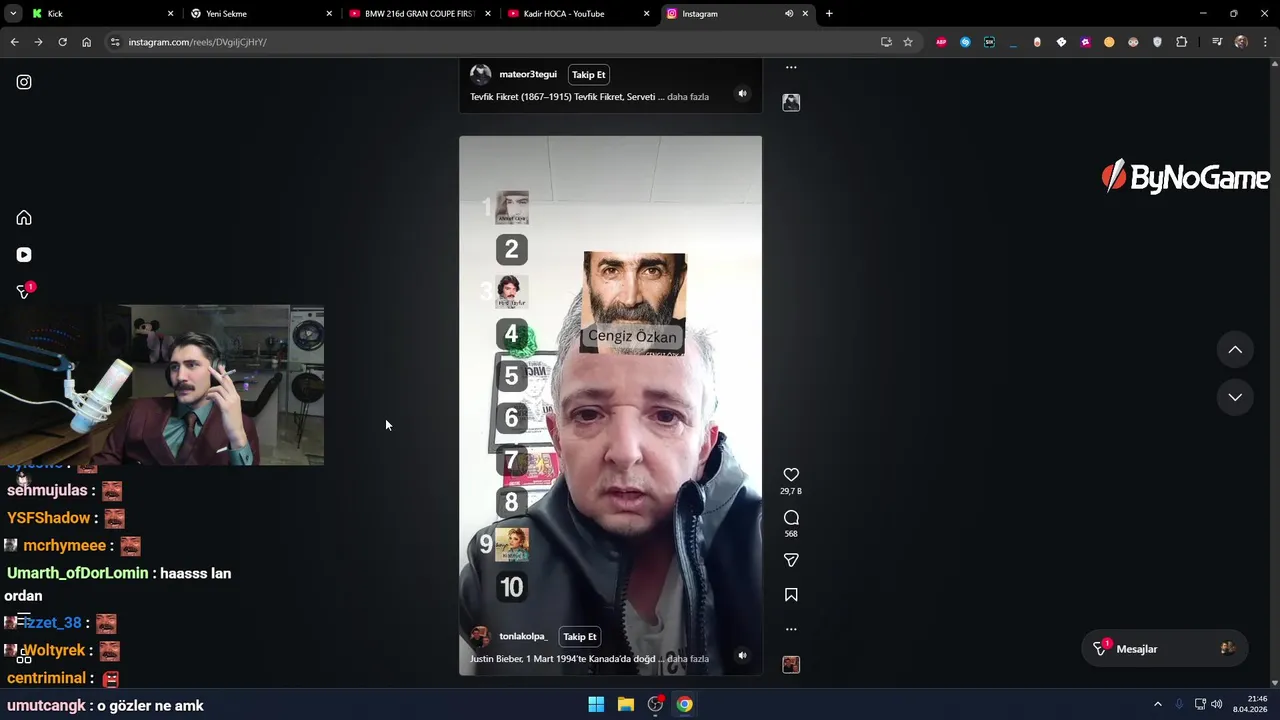The width and height of the screenshot is (1280, 720).
Task: Go forward in browser history
Action: coord(38,42)
